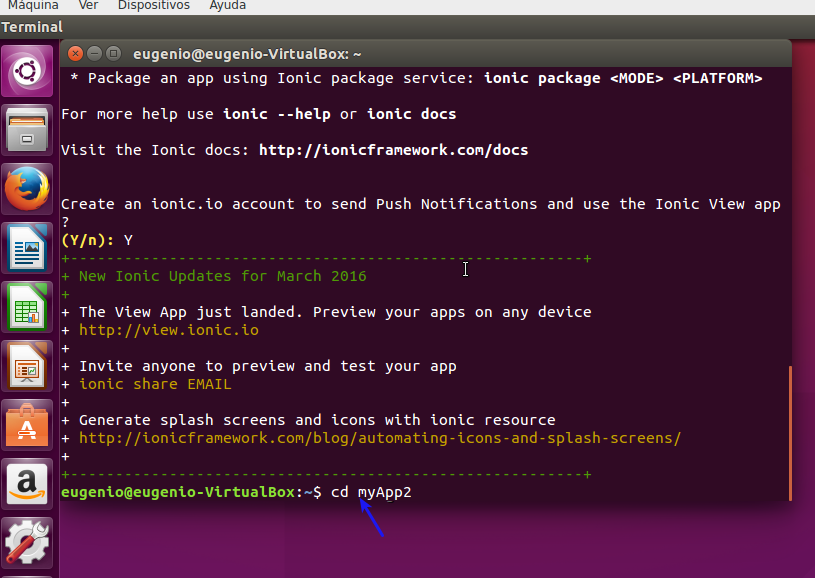This screenshot has width=815, height=578.
Task: Click the 'Terminal' label in top panel
Action: click(32, 27)
